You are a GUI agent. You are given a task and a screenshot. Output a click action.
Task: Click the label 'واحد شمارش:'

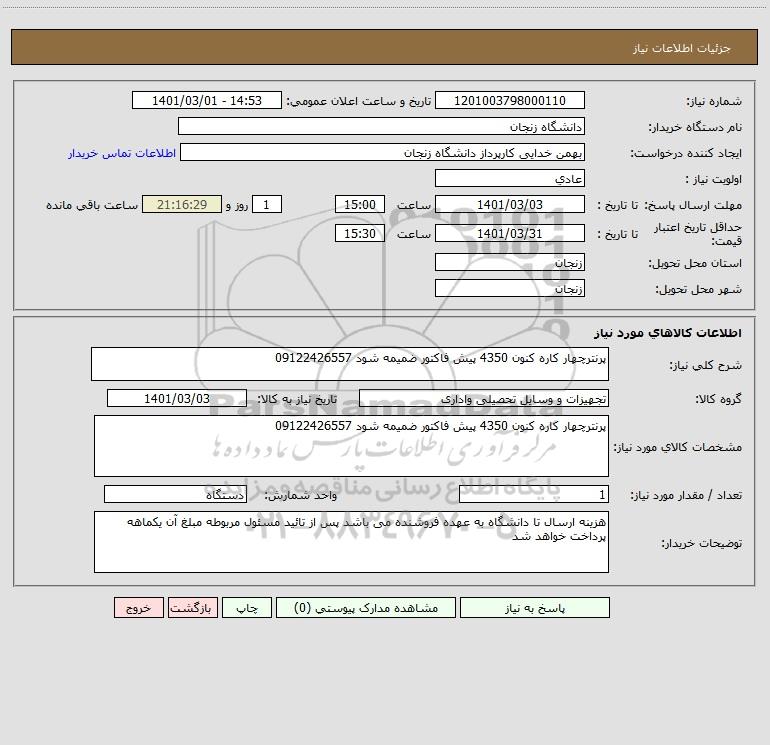coord(301,495)
